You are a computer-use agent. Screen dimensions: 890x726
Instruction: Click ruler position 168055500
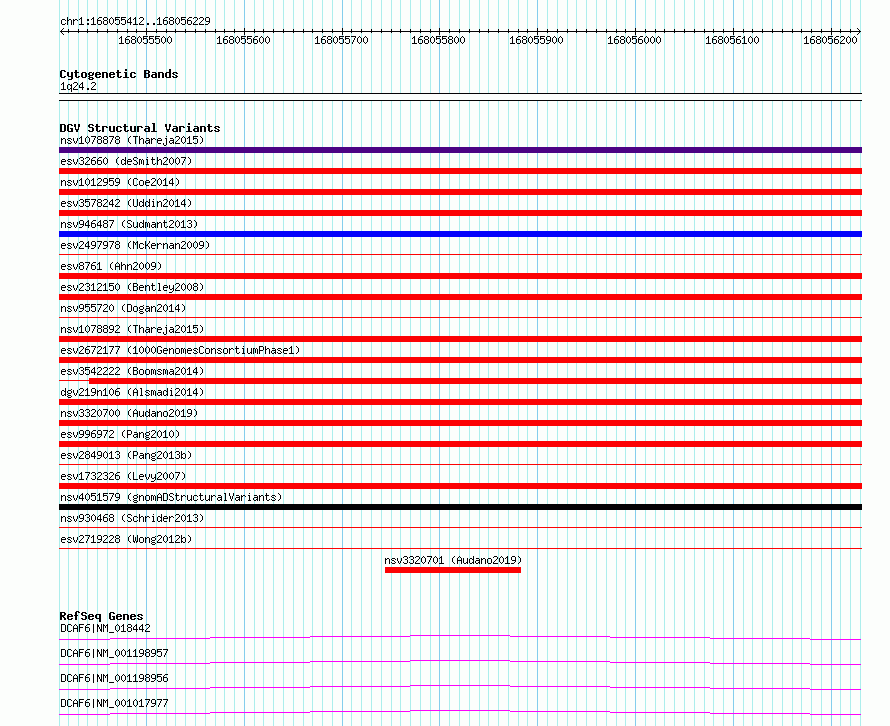pos(145,40)
